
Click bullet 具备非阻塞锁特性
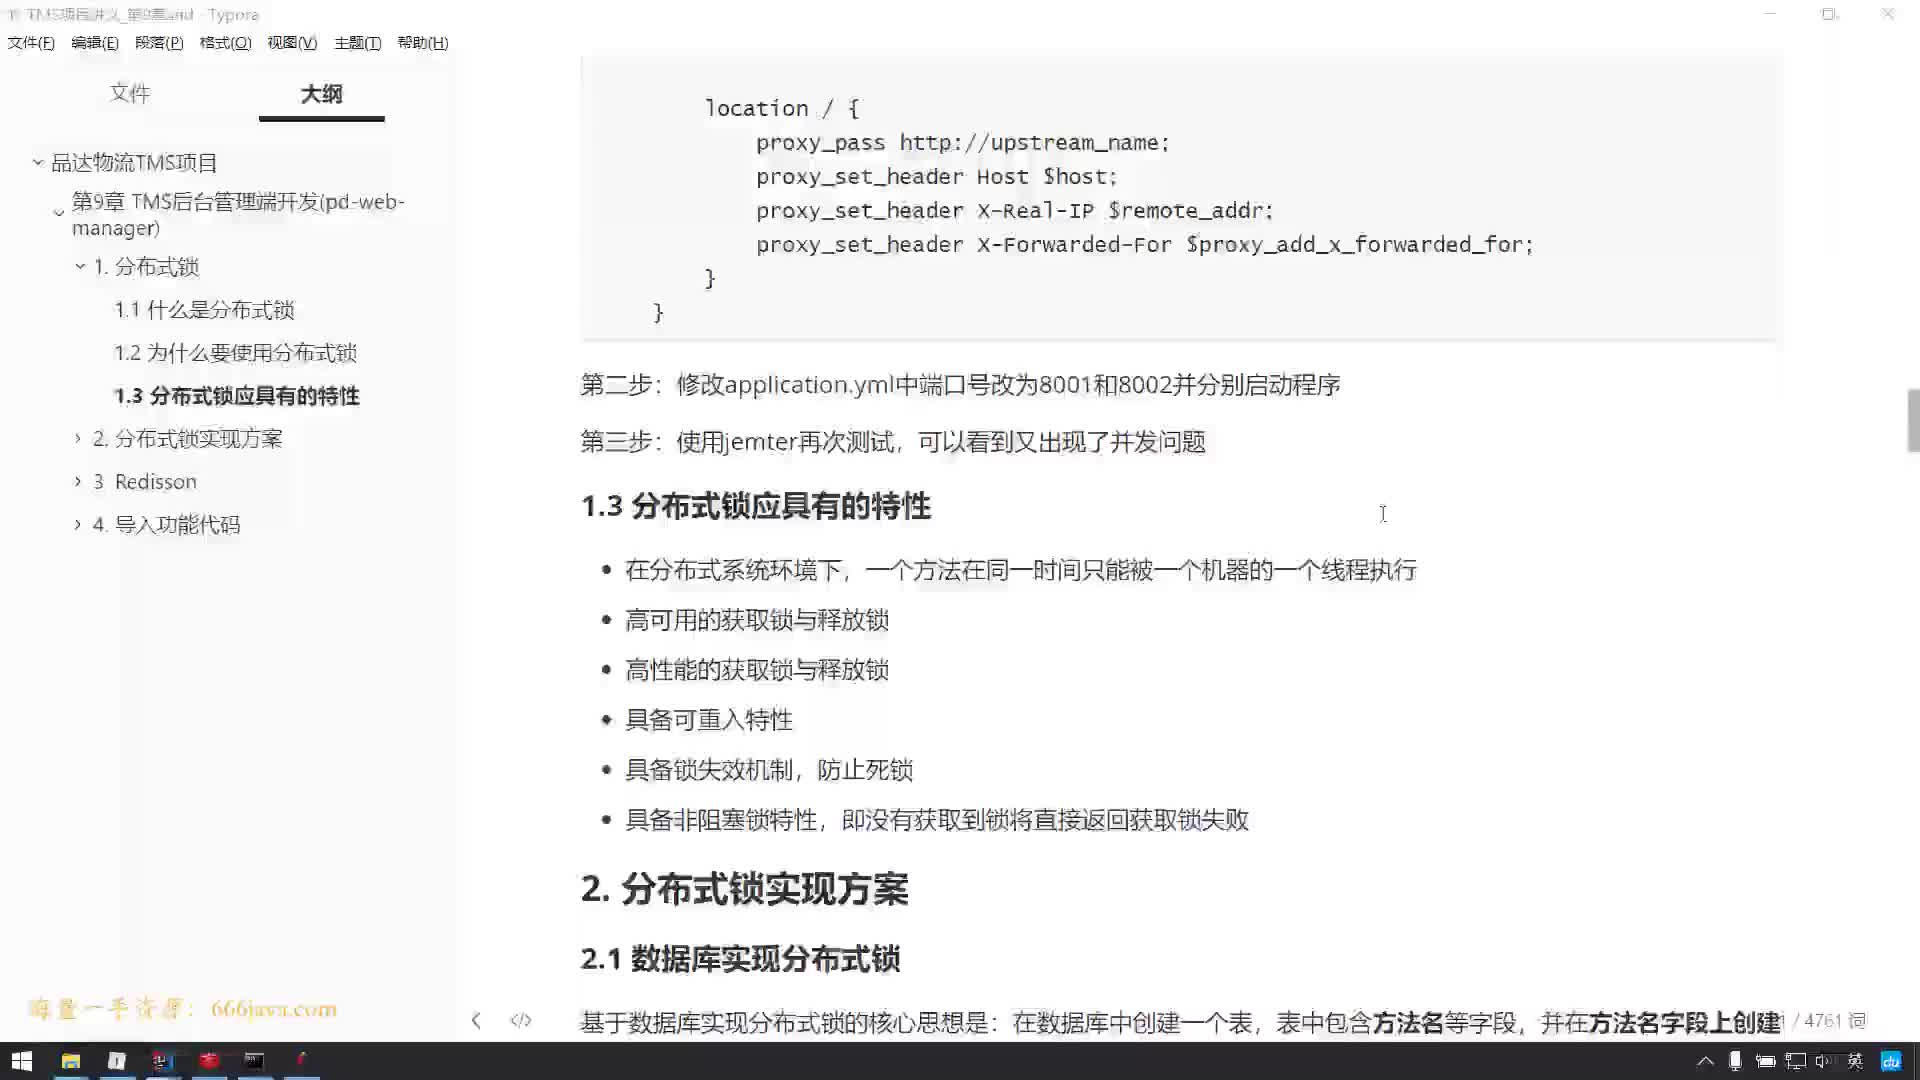click(936, 820)
